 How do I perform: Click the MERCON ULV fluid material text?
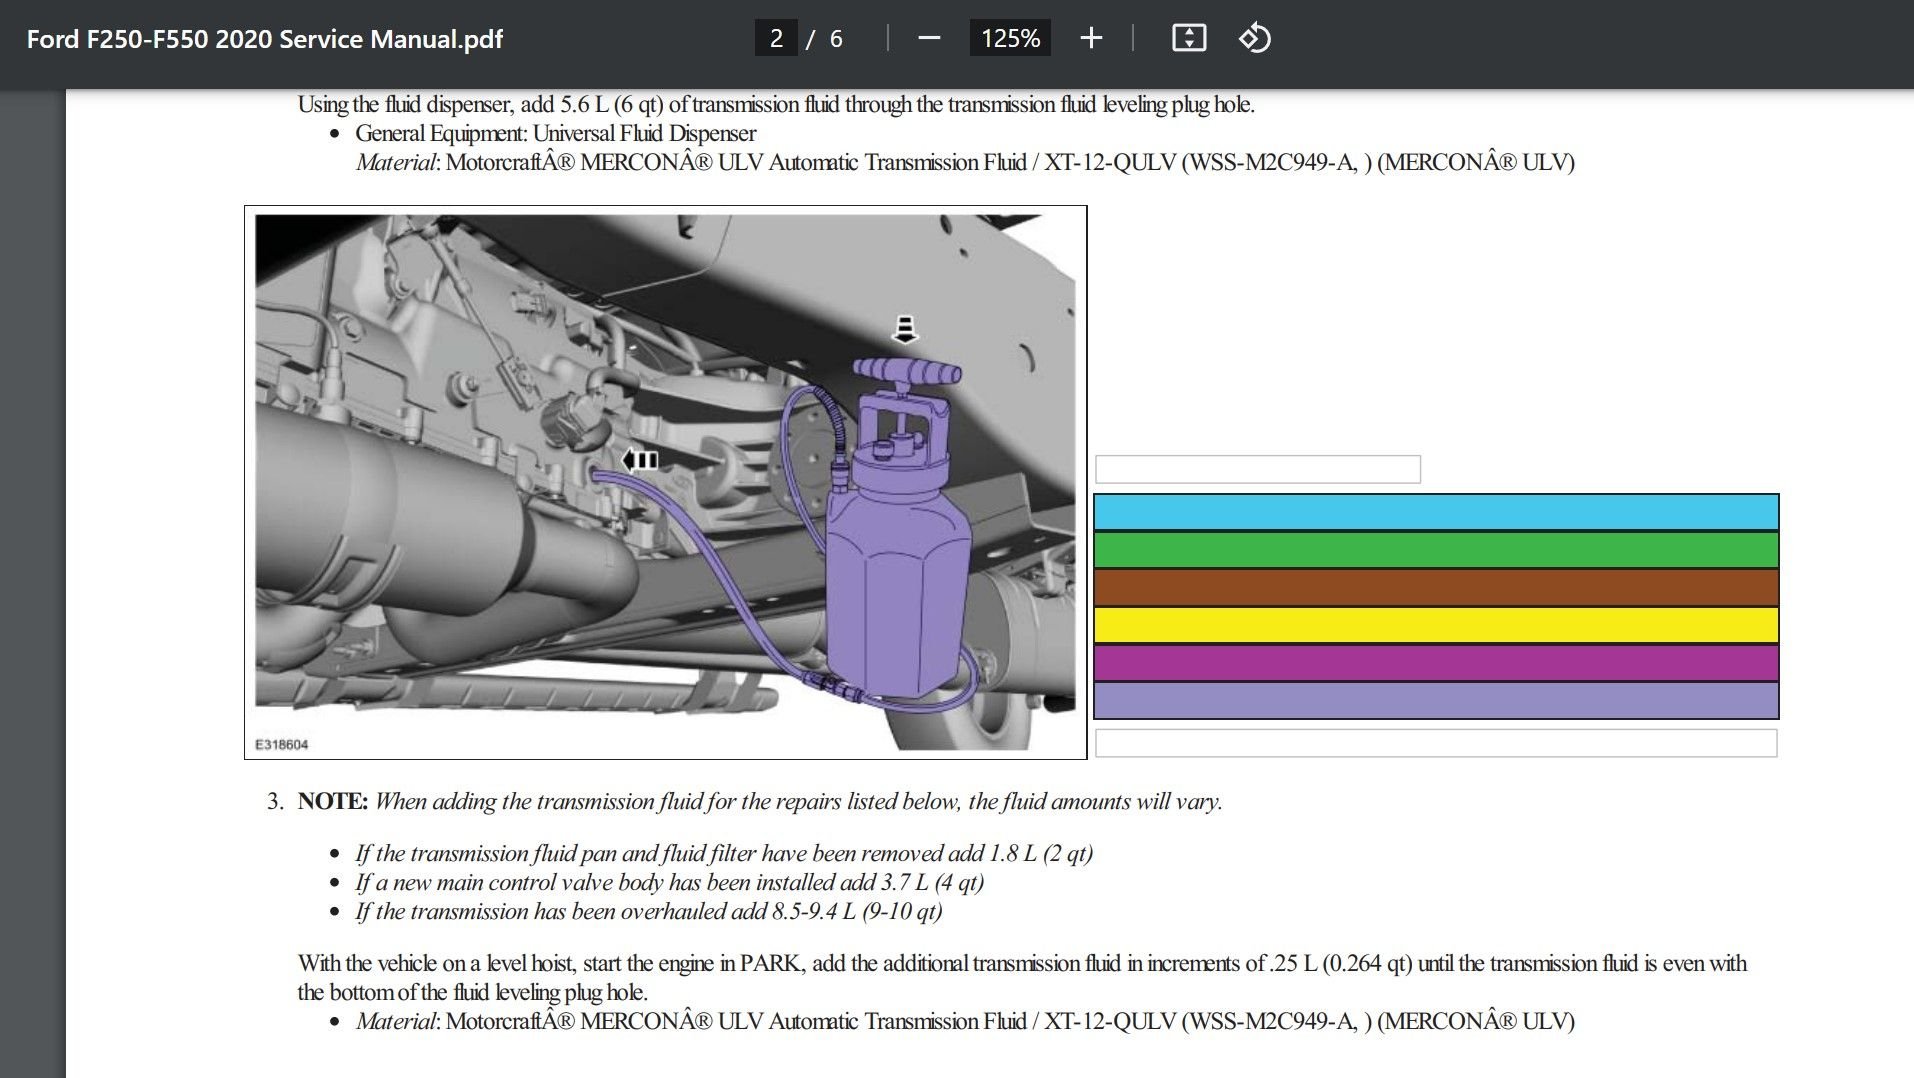960,1022
